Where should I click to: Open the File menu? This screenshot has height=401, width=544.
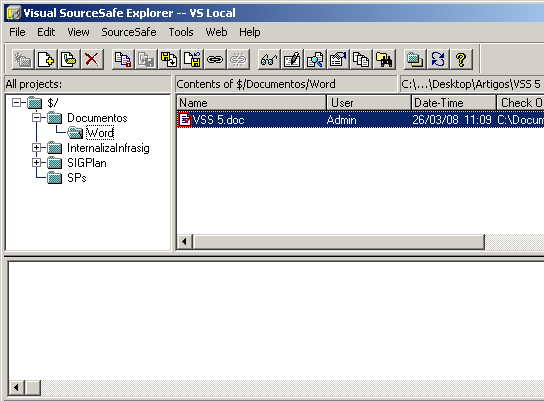tap(17, 32)
